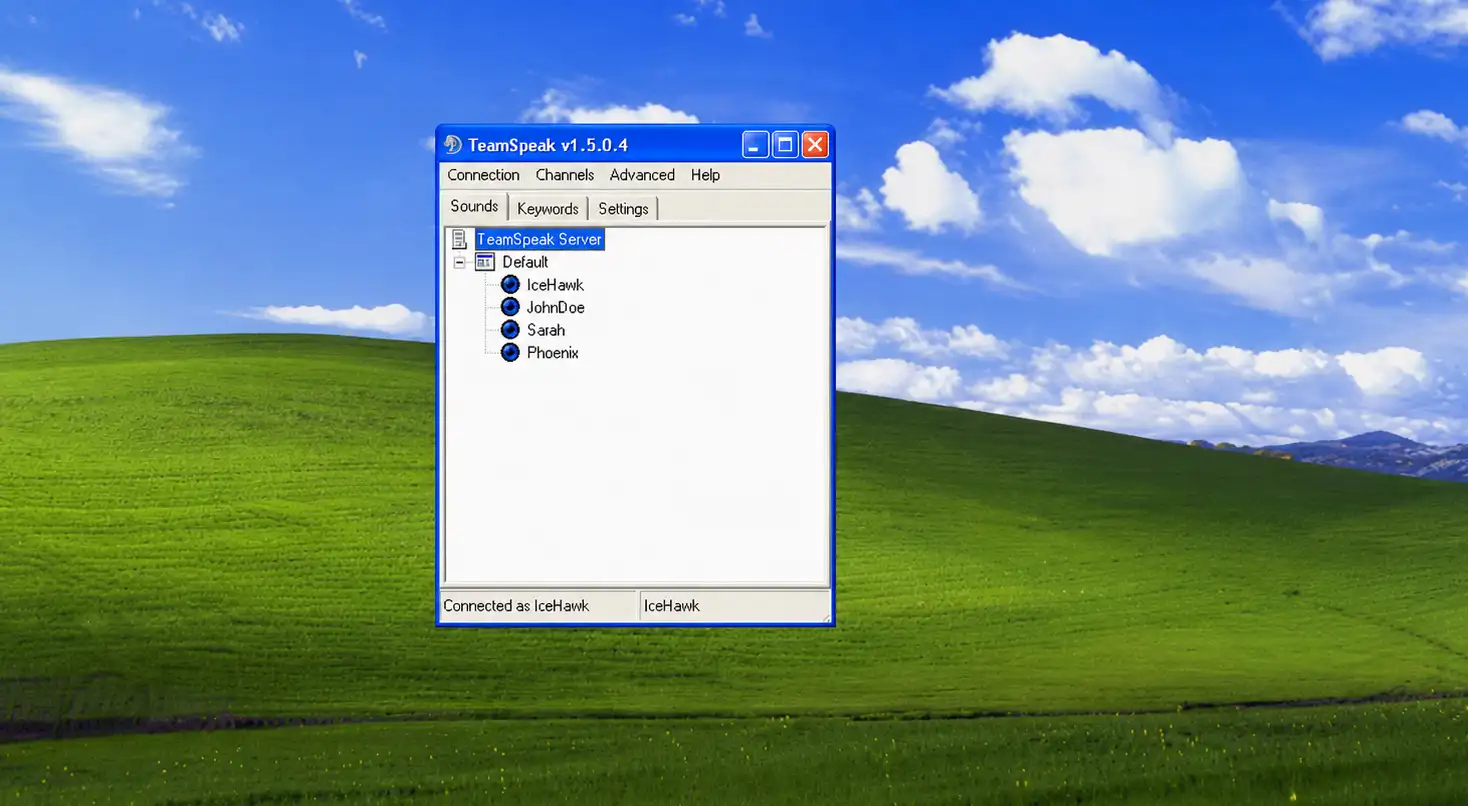Collapse the Default channel tree node
This screenshot has width=1468, height=806.
pos(460,262)
